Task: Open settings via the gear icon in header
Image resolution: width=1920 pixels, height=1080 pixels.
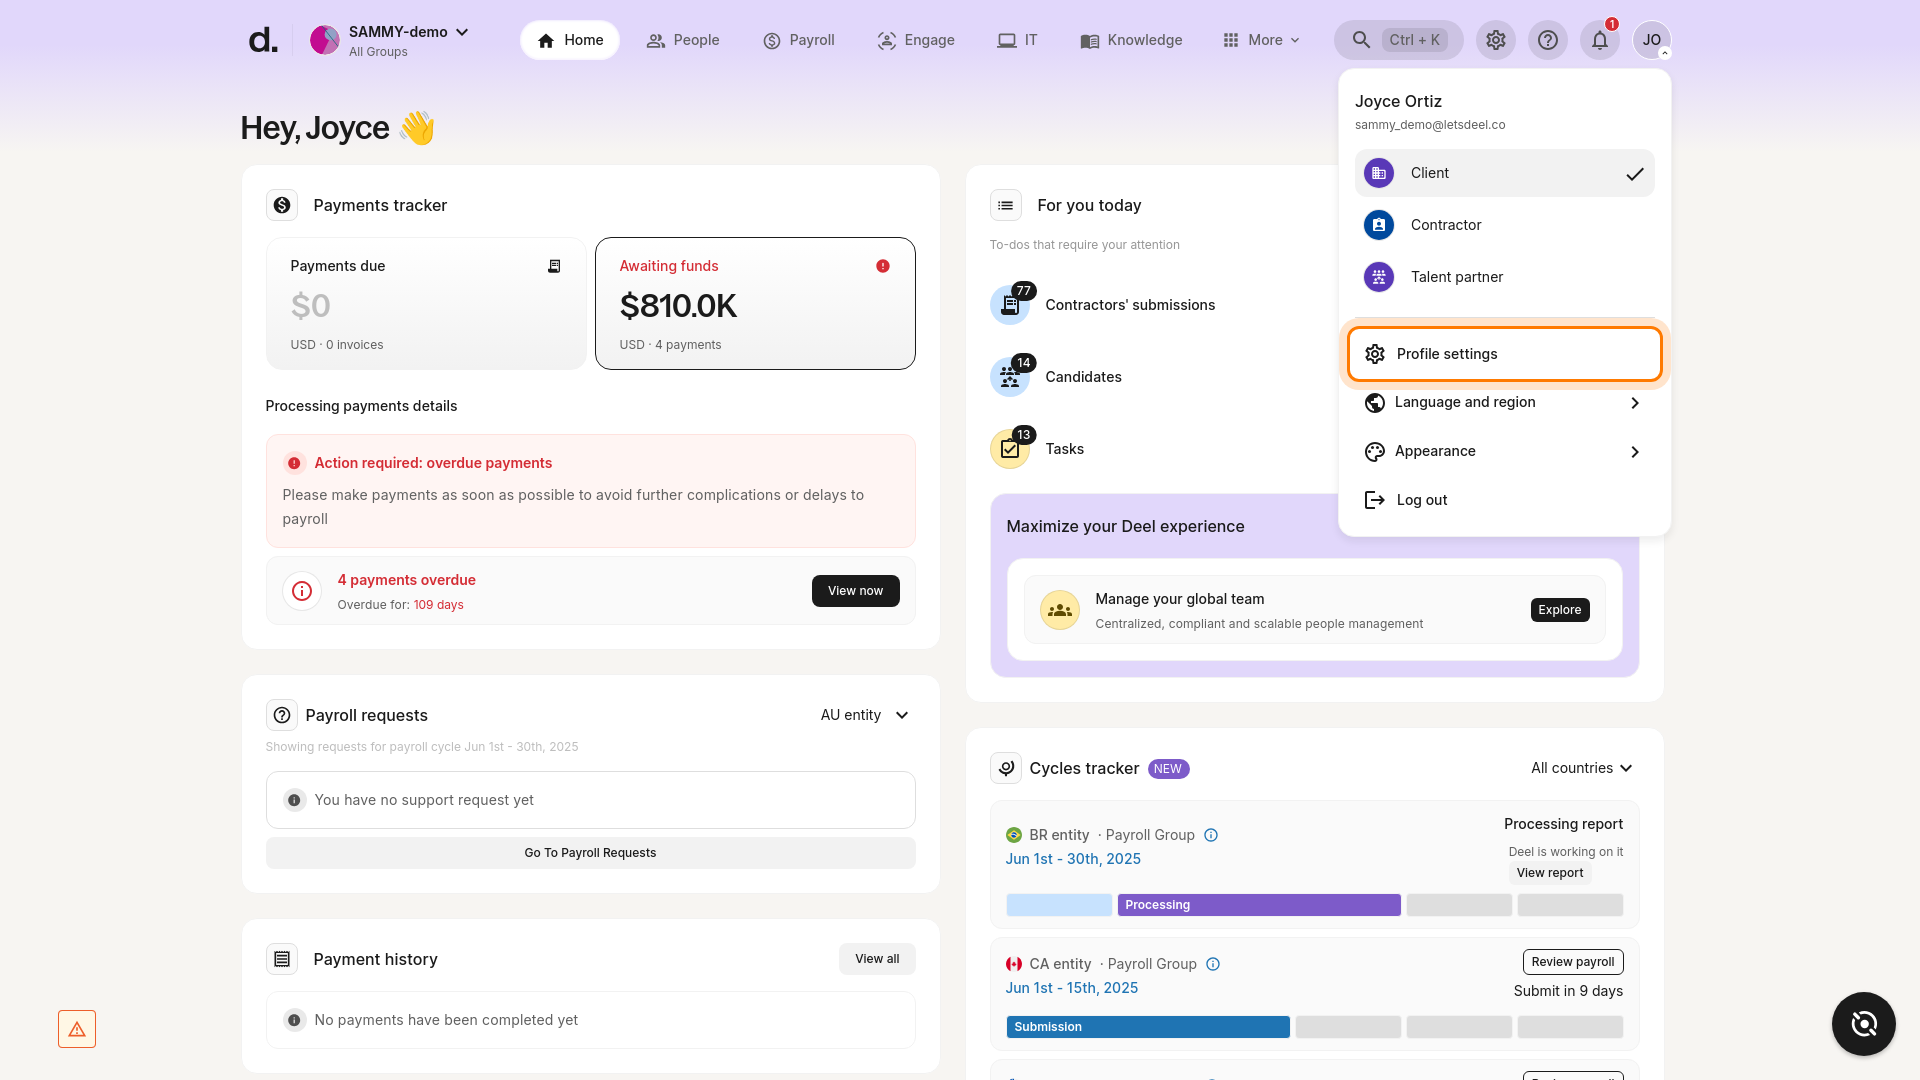Action: tap(1496, 40)
